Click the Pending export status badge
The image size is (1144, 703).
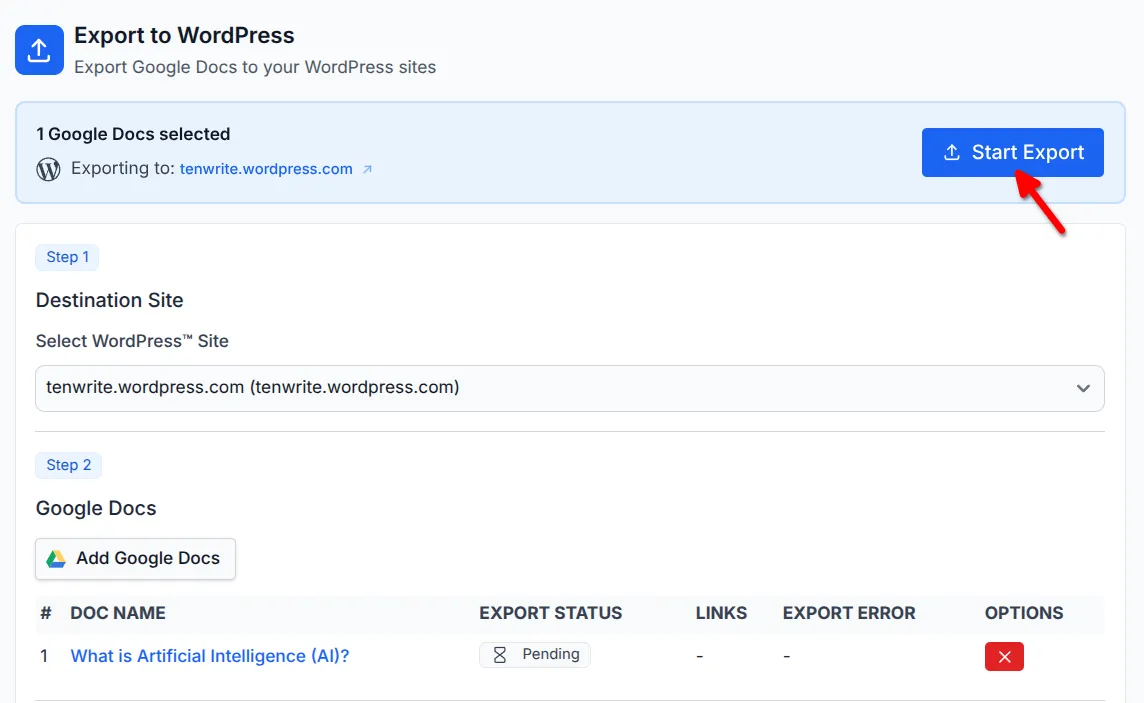tap(534, 654)
